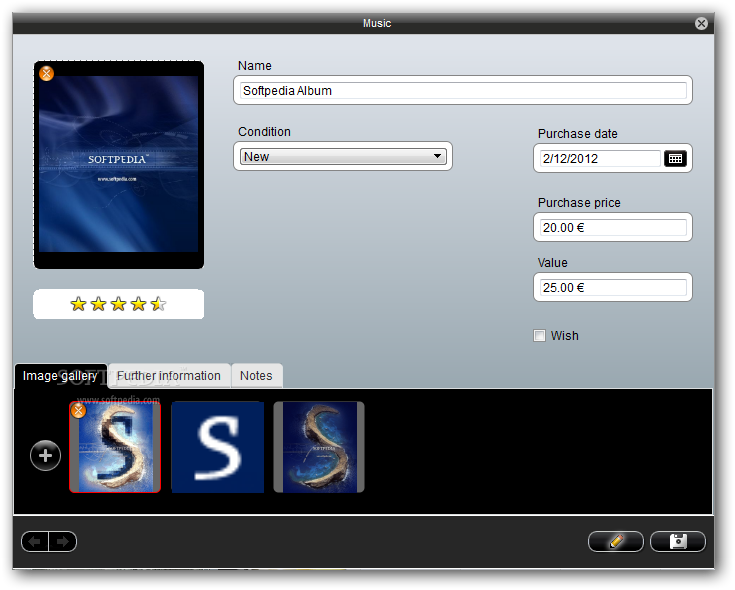Click the large Softpedia cover image
This screenshot has height=590, width=735.
(x=119, y=164)
